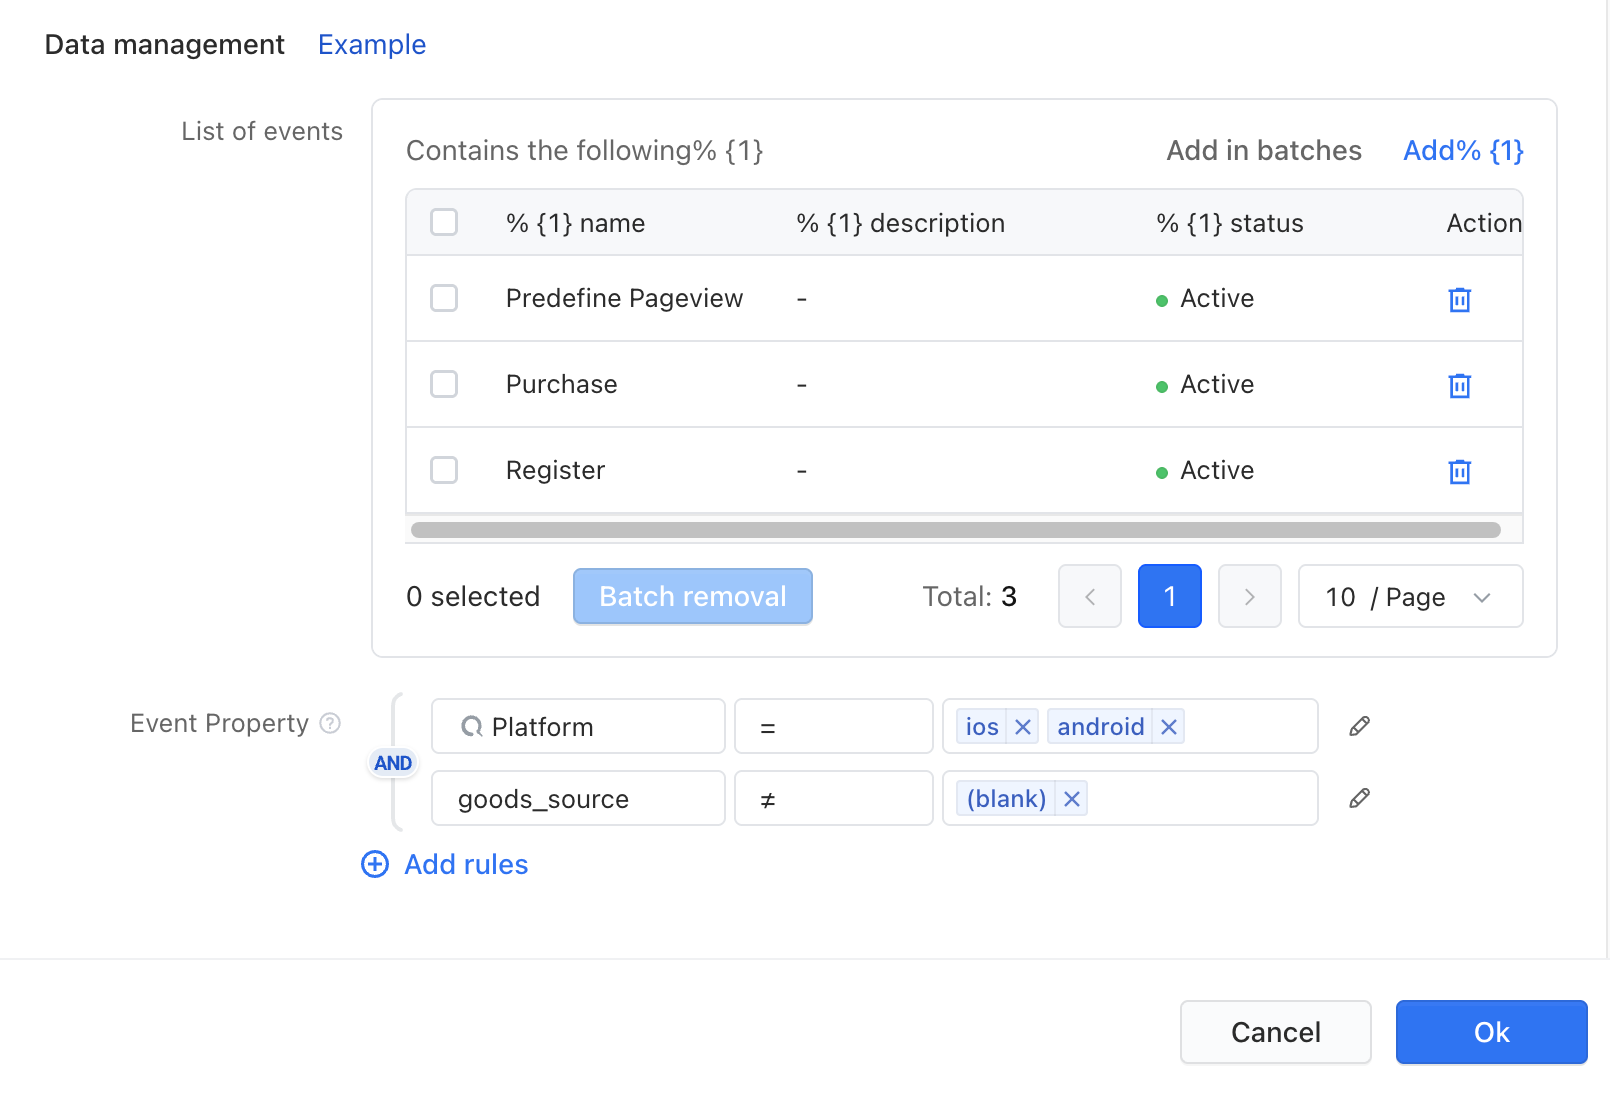The image size is (1610, 1102).
Task: Click the trash icon for Purchase
Action: [x=1459, y=385]
